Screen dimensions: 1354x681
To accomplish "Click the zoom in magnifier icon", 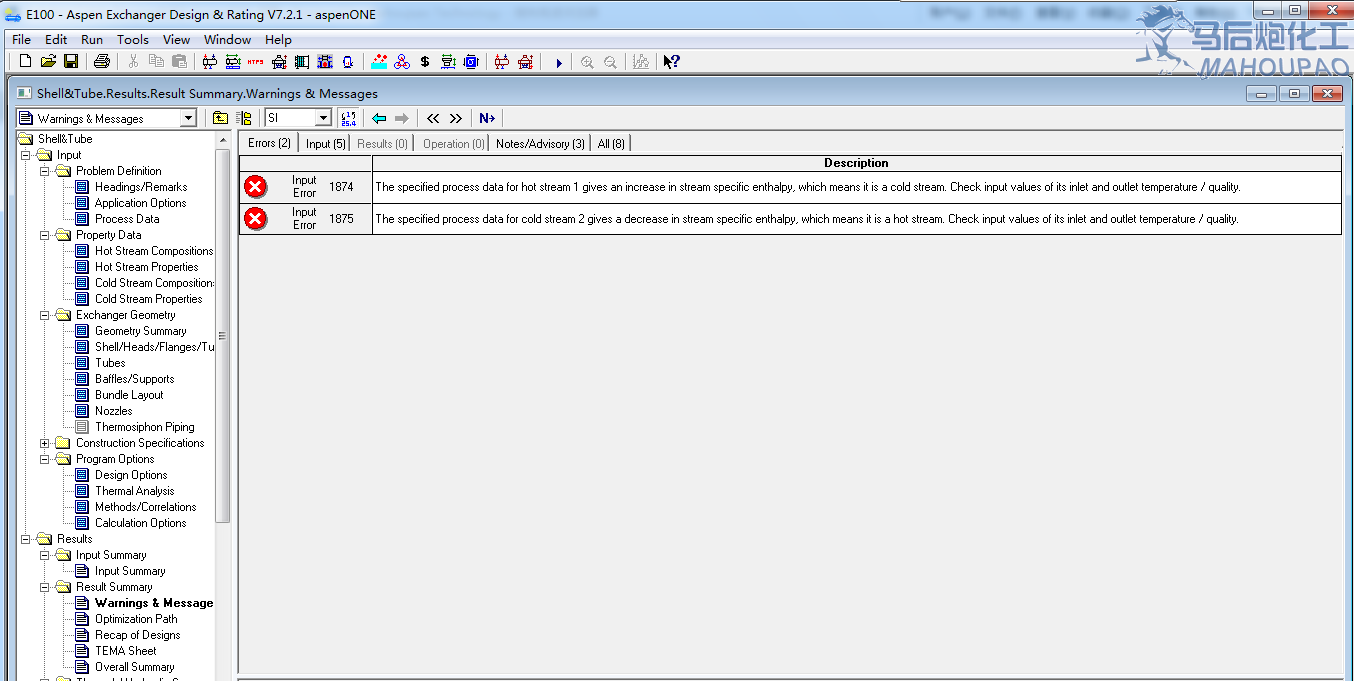I will click(587, 62).
